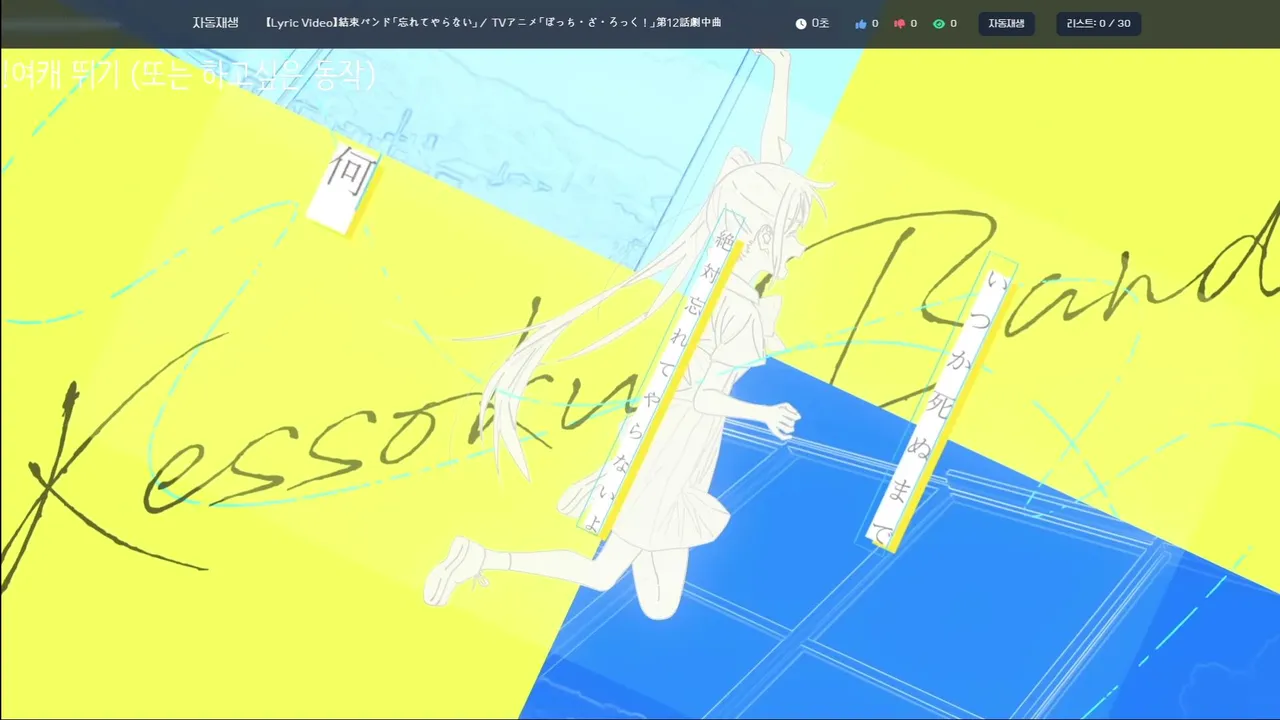Image resolution: width=1280 pixels, height=720 pixels.
Task: Click the video playback area
Action: (640, 384)
